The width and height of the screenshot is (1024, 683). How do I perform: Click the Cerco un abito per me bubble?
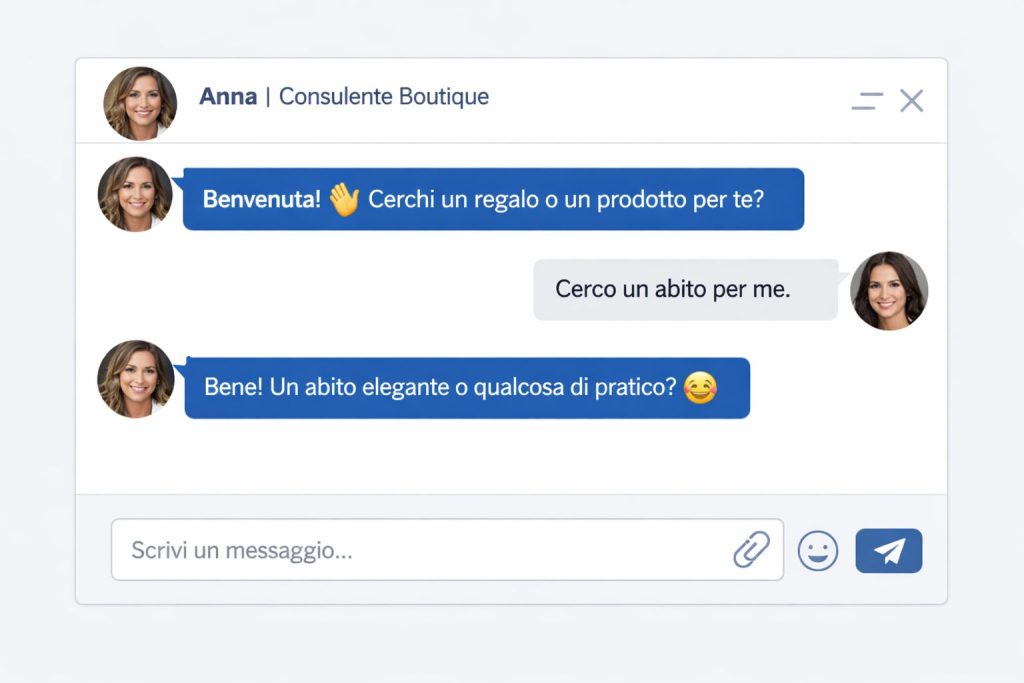685,289
